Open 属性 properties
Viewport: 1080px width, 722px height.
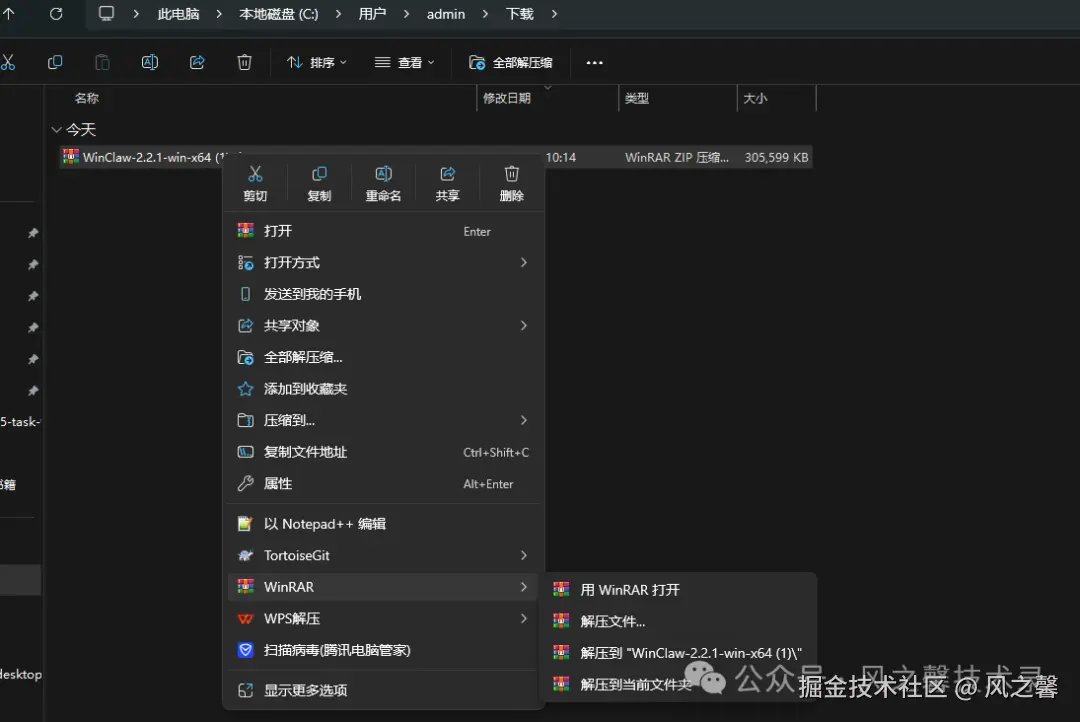tap(383, 484)
